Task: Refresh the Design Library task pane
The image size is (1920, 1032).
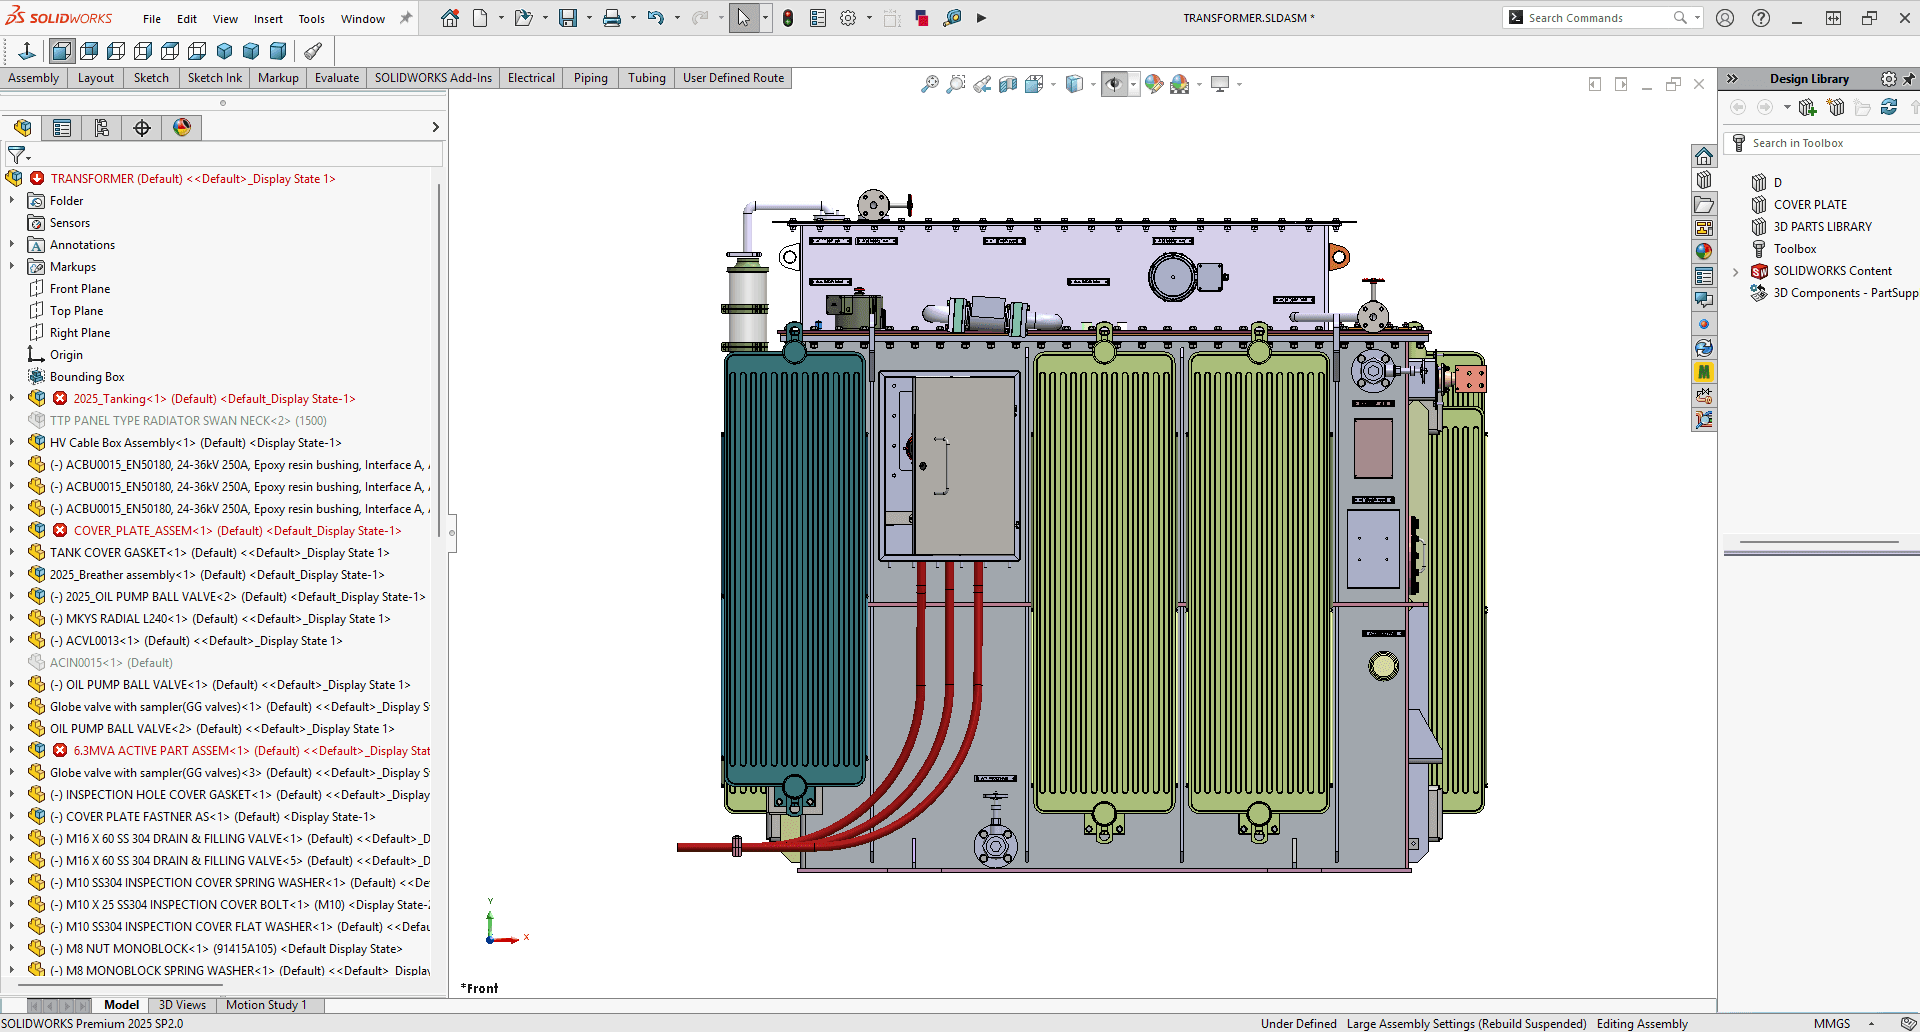Action: 1889,107
